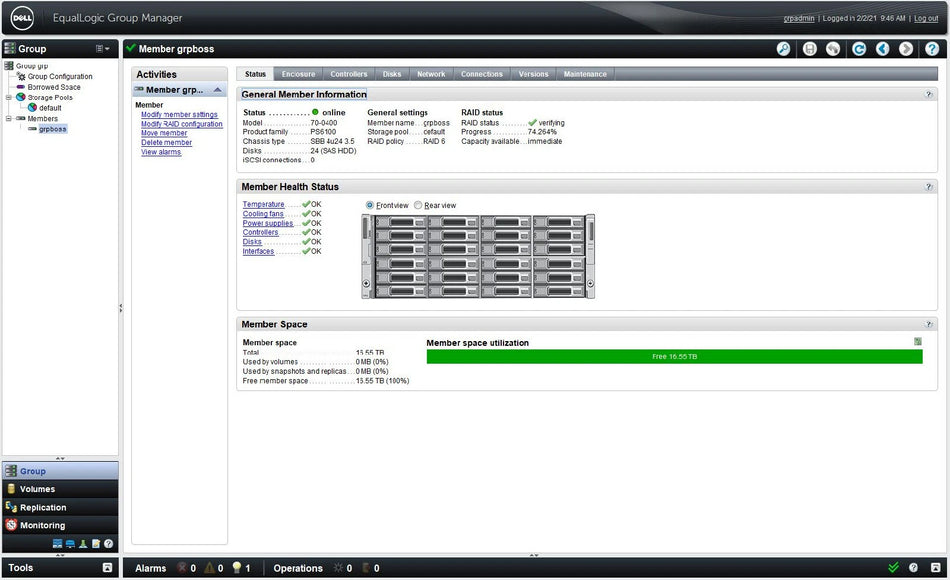Click the running operations gear icon

pyautogui.click(x=338, y=568)
